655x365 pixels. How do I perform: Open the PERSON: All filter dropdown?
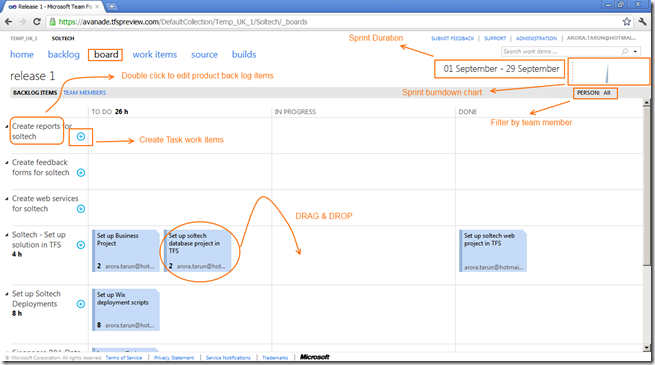coord(594,93)
